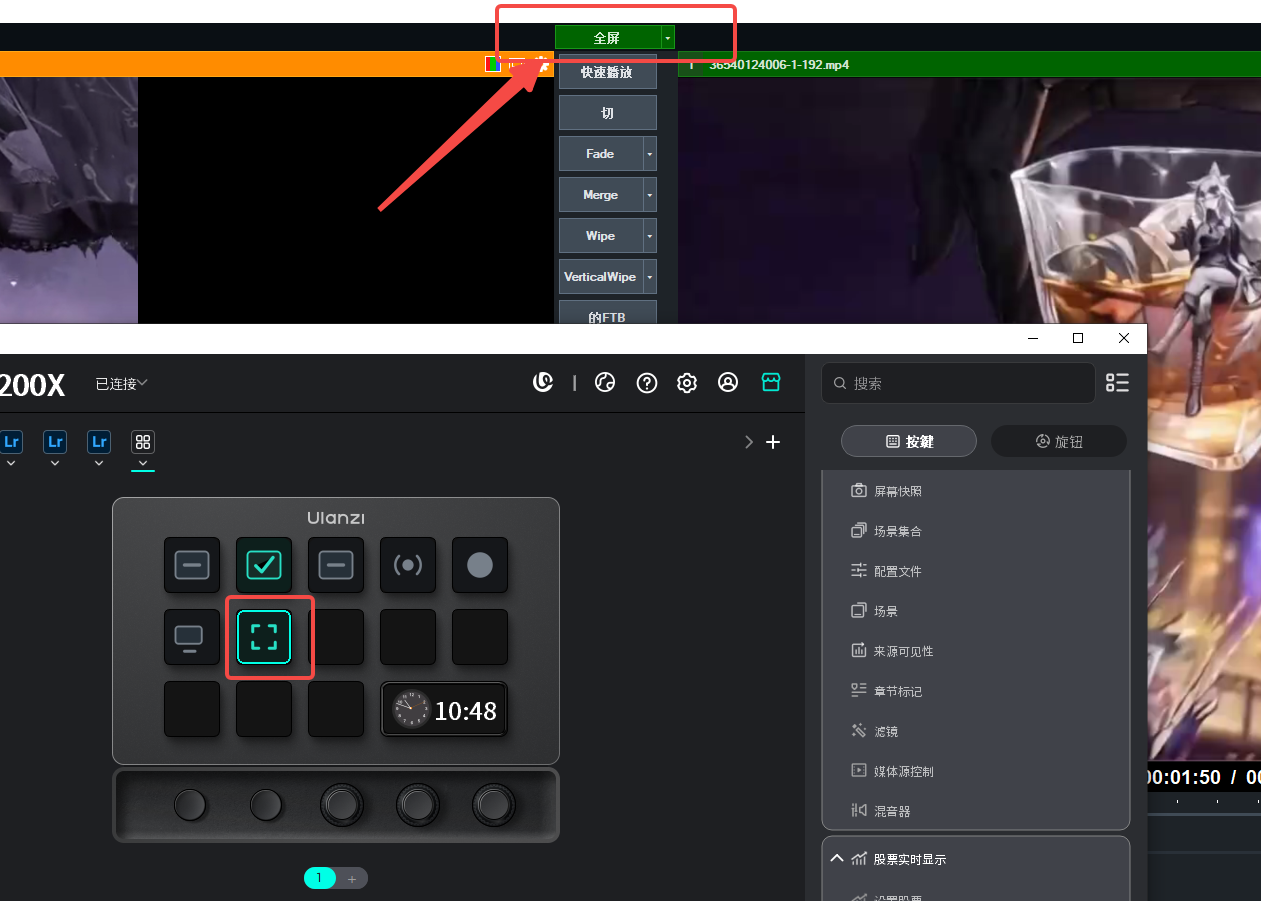Image resolution: width=1261 pixels, height=901 pixels.
Task: Select the highlighted fullscreen-brackets key on the deck
Action: point(264,637)
